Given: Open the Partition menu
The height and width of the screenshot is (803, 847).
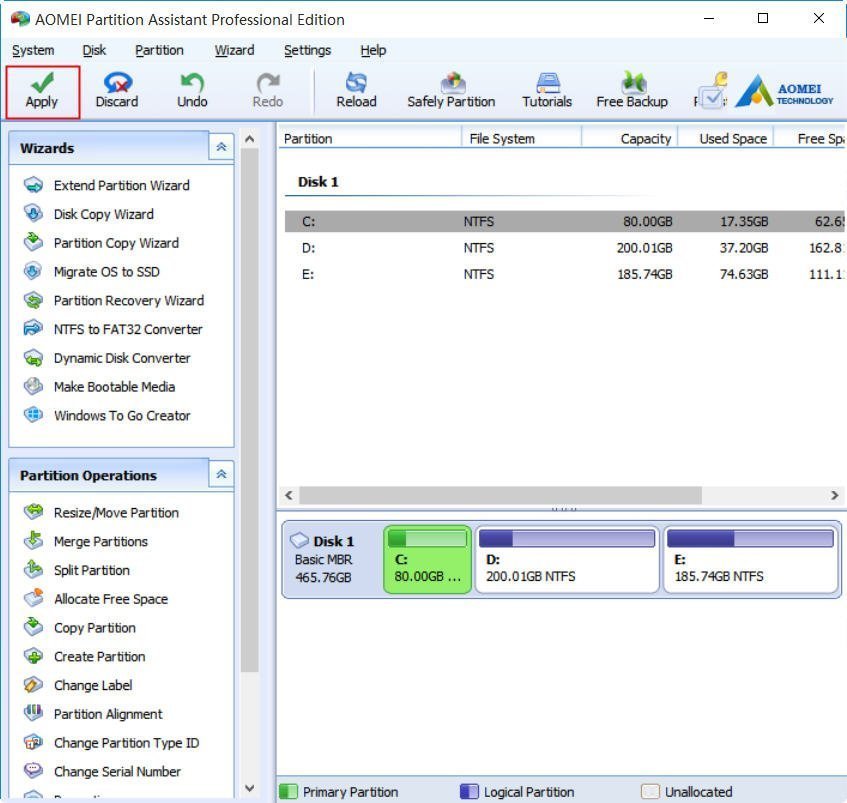Looking at the screenshot, I should [x=159, y=50].
